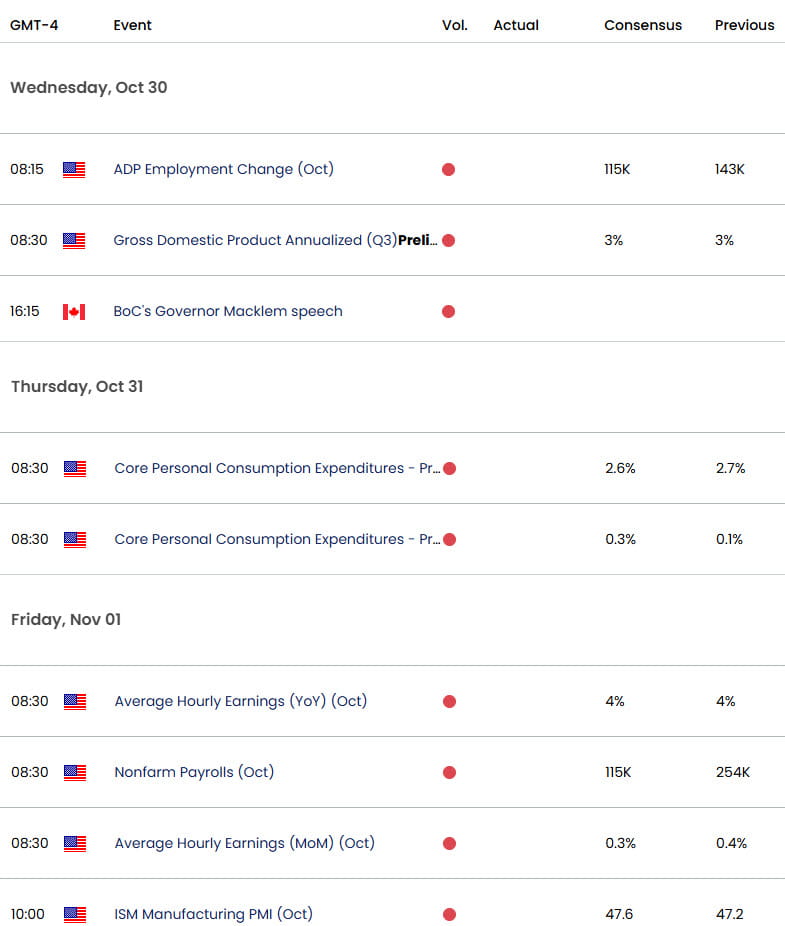
Task: Toggle the volatility dot for Average Hourly Earnings MoM
Action: 448,843
